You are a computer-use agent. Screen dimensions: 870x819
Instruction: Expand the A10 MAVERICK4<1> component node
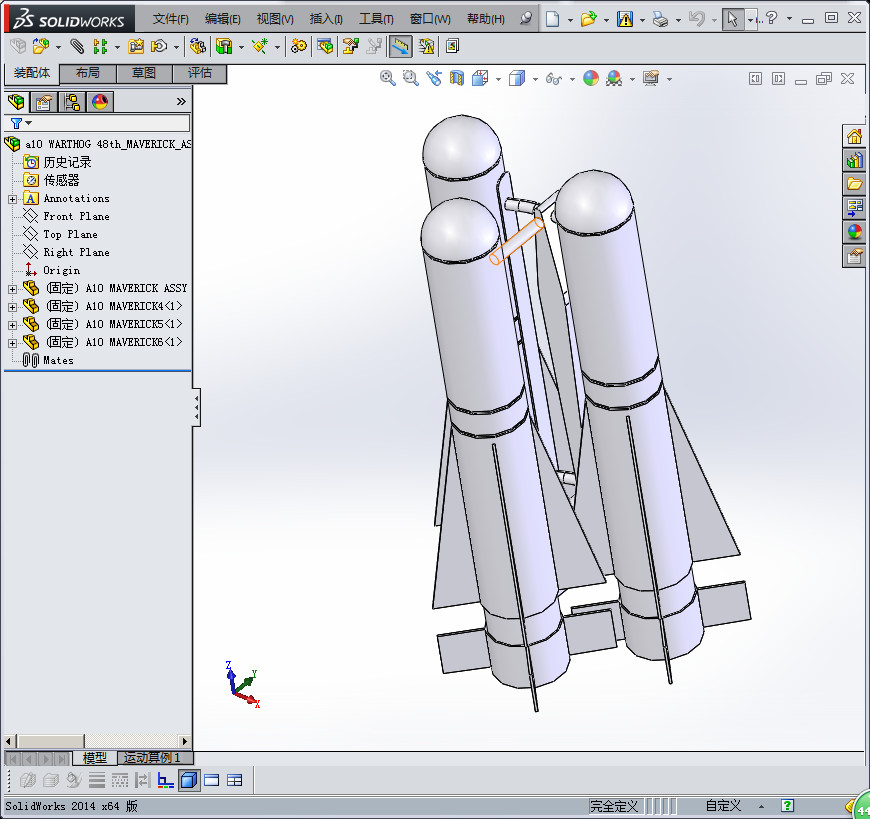coord(12,307)
